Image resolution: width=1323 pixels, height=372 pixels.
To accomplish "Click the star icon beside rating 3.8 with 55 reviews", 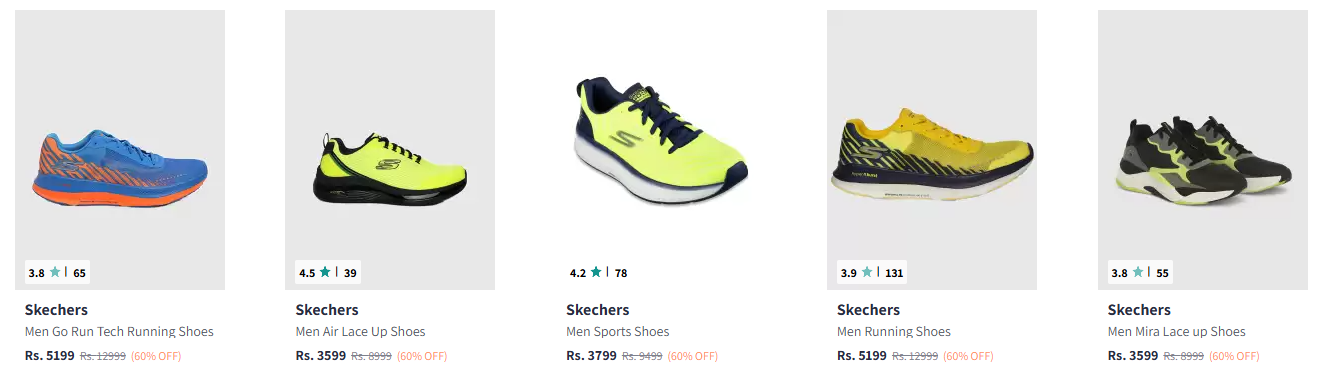I will 1138,272.
